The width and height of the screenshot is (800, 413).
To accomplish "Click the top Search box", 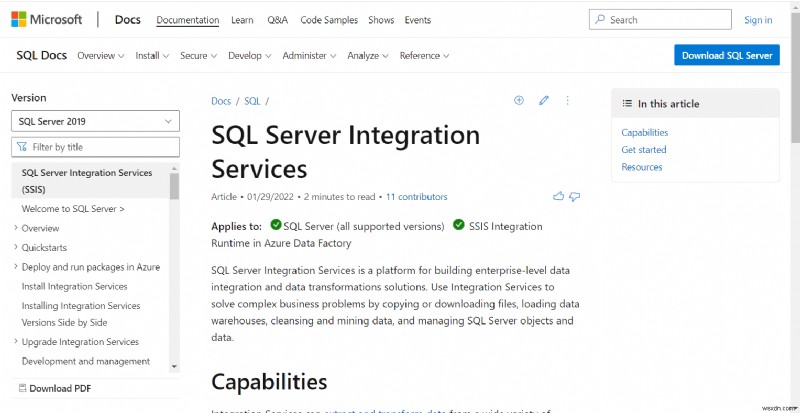I will (652, 20).
